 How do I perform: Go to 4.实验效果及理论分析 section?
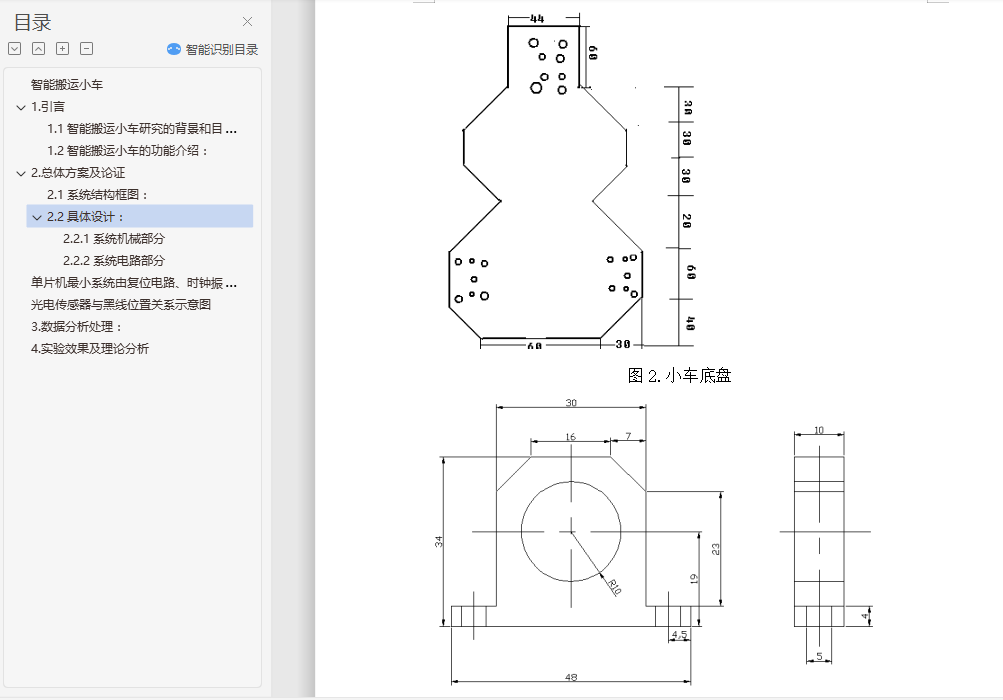click(x=90, y=349)
